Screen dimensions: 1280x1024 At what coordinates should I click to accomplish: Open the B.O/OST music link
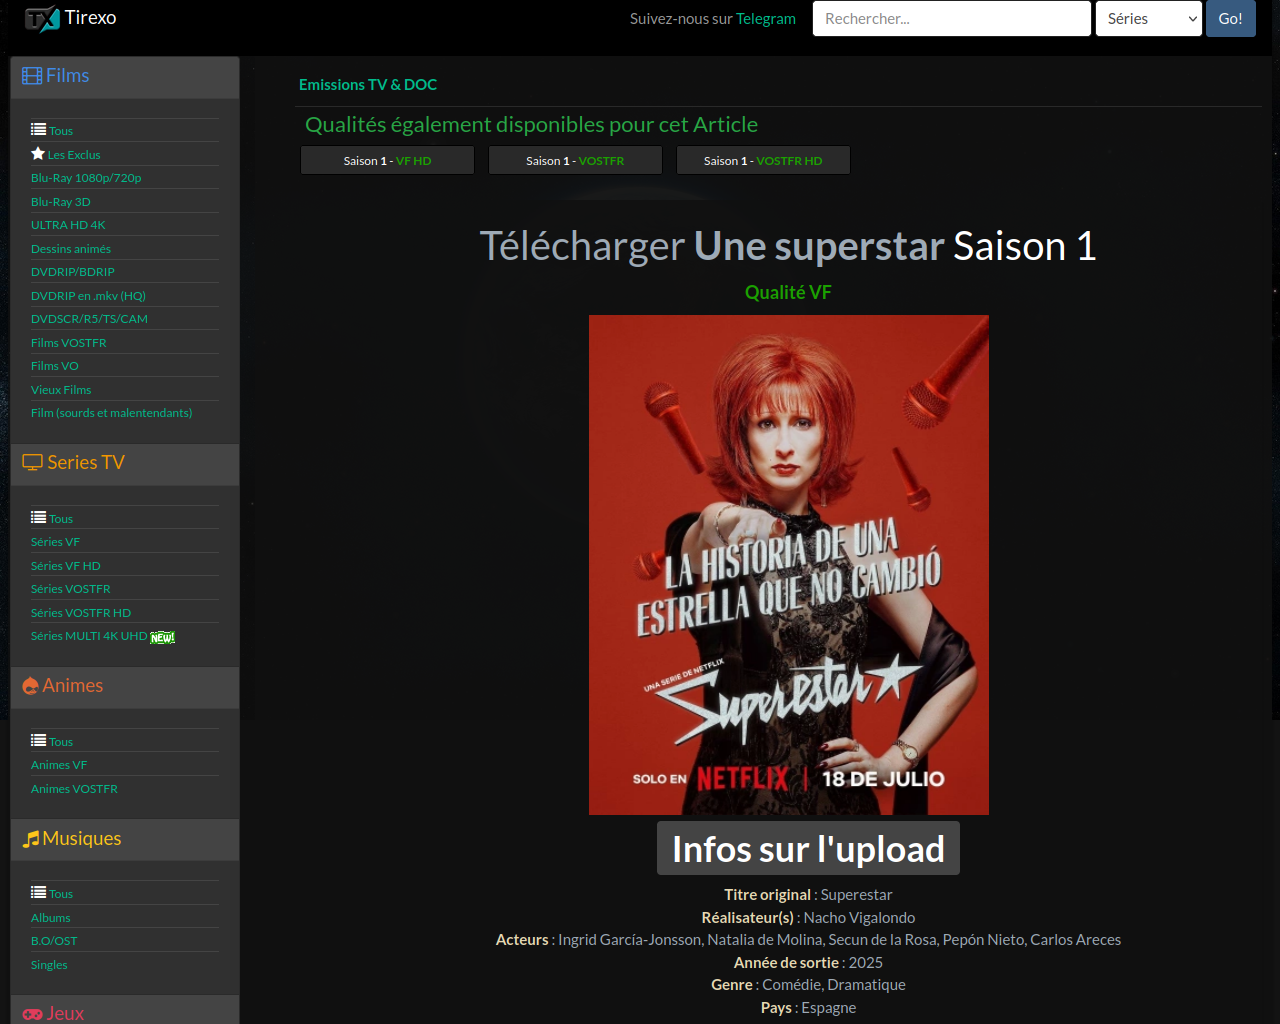point(54,941)
